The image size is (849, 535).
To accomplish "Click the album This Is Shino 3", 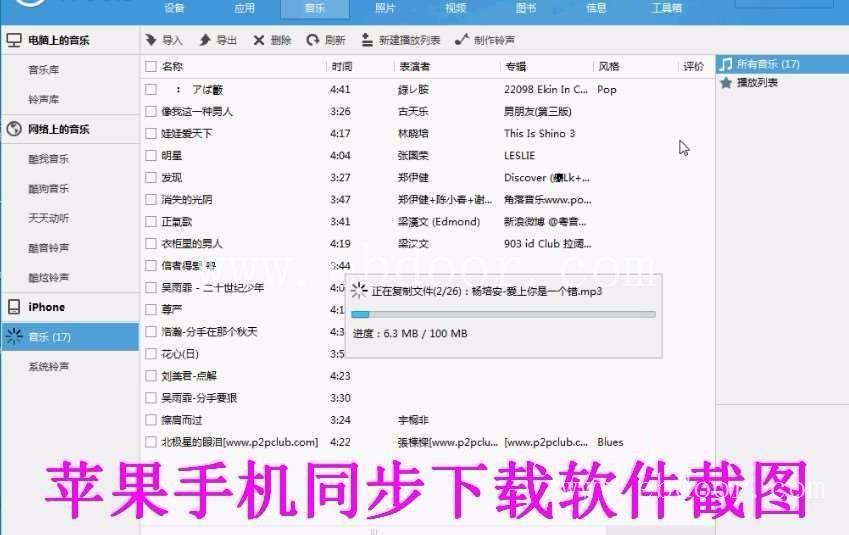I will (x=539, y=134).
